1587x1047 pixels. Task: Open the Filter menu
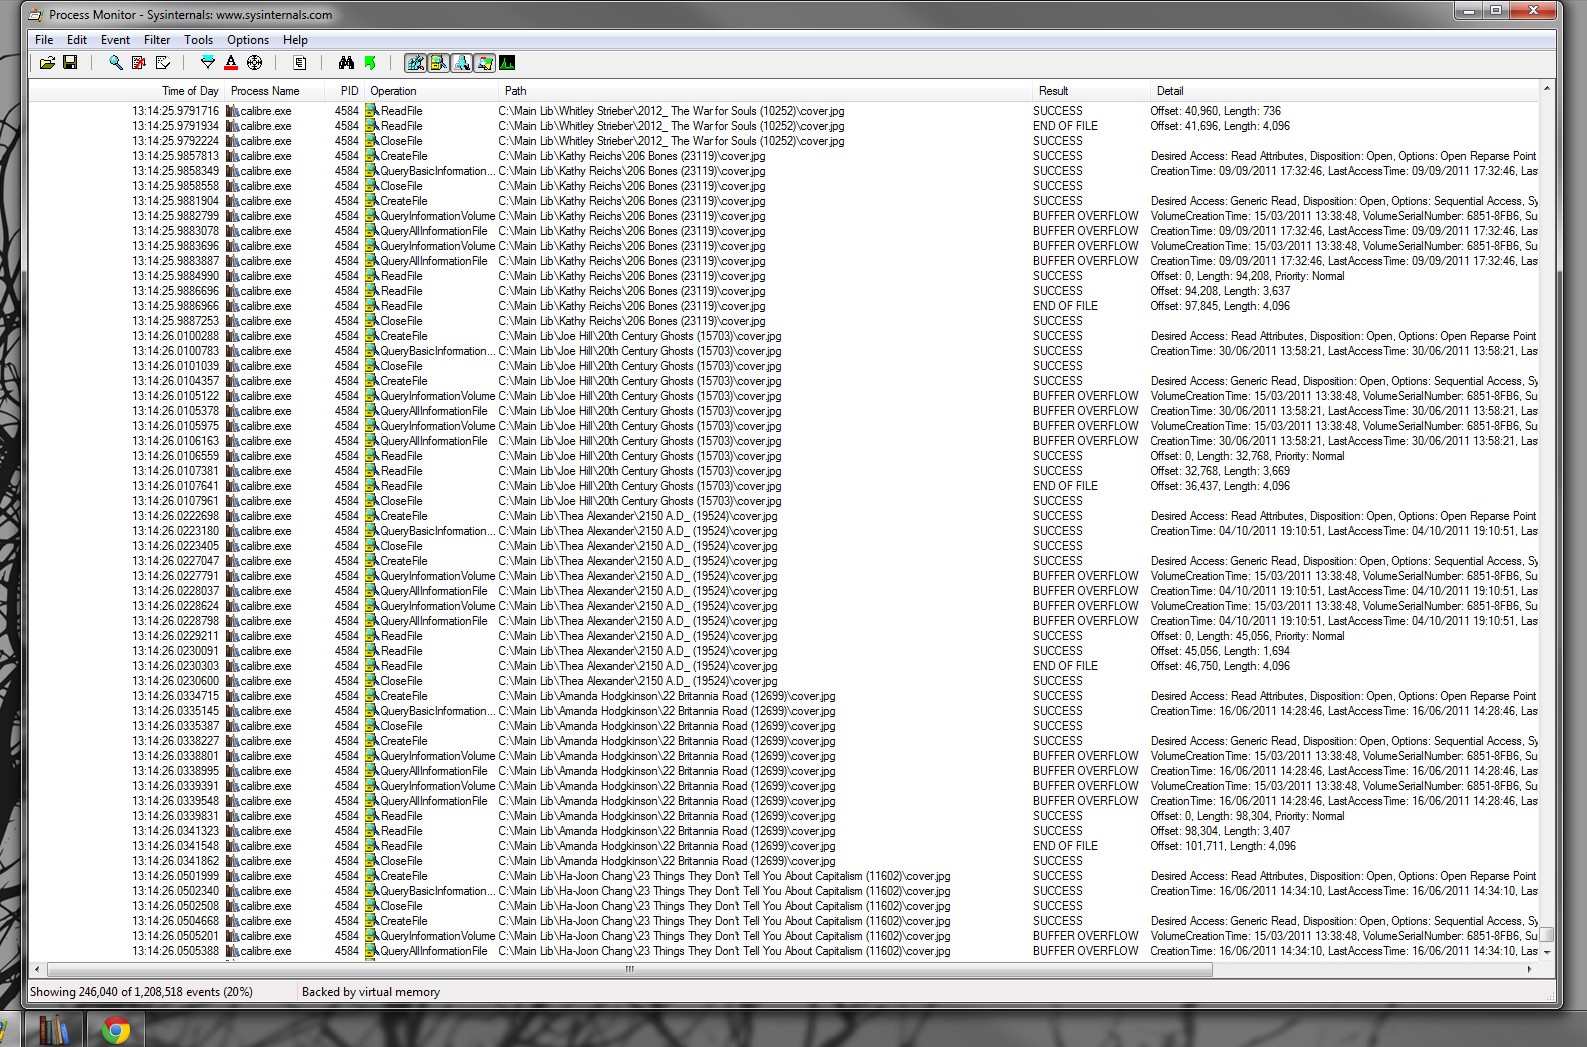[157, 40]
